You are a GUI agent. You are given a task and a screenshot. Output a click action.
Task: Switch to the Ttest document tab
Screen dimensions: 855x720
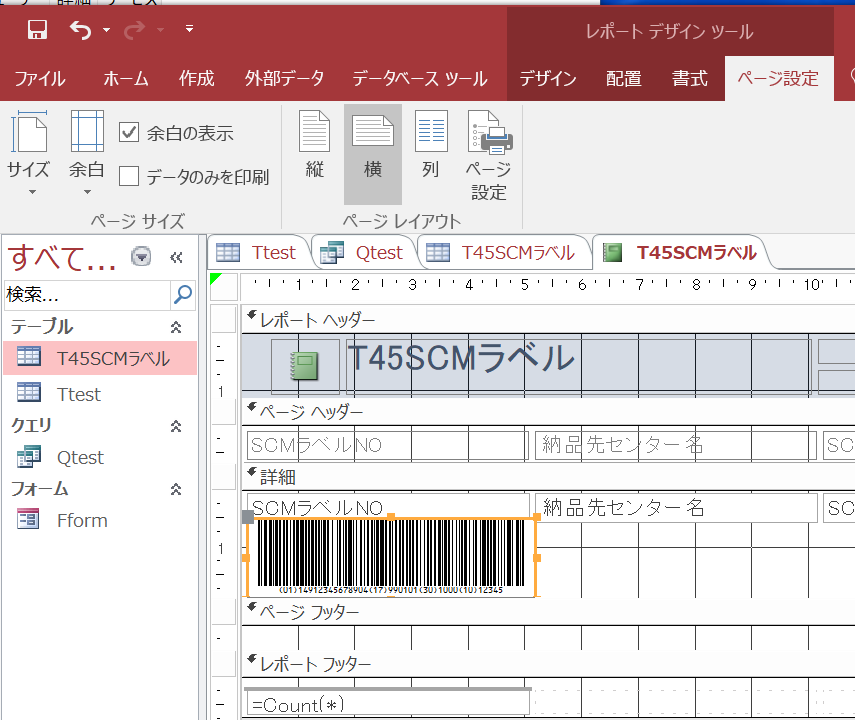pos(260,253)
